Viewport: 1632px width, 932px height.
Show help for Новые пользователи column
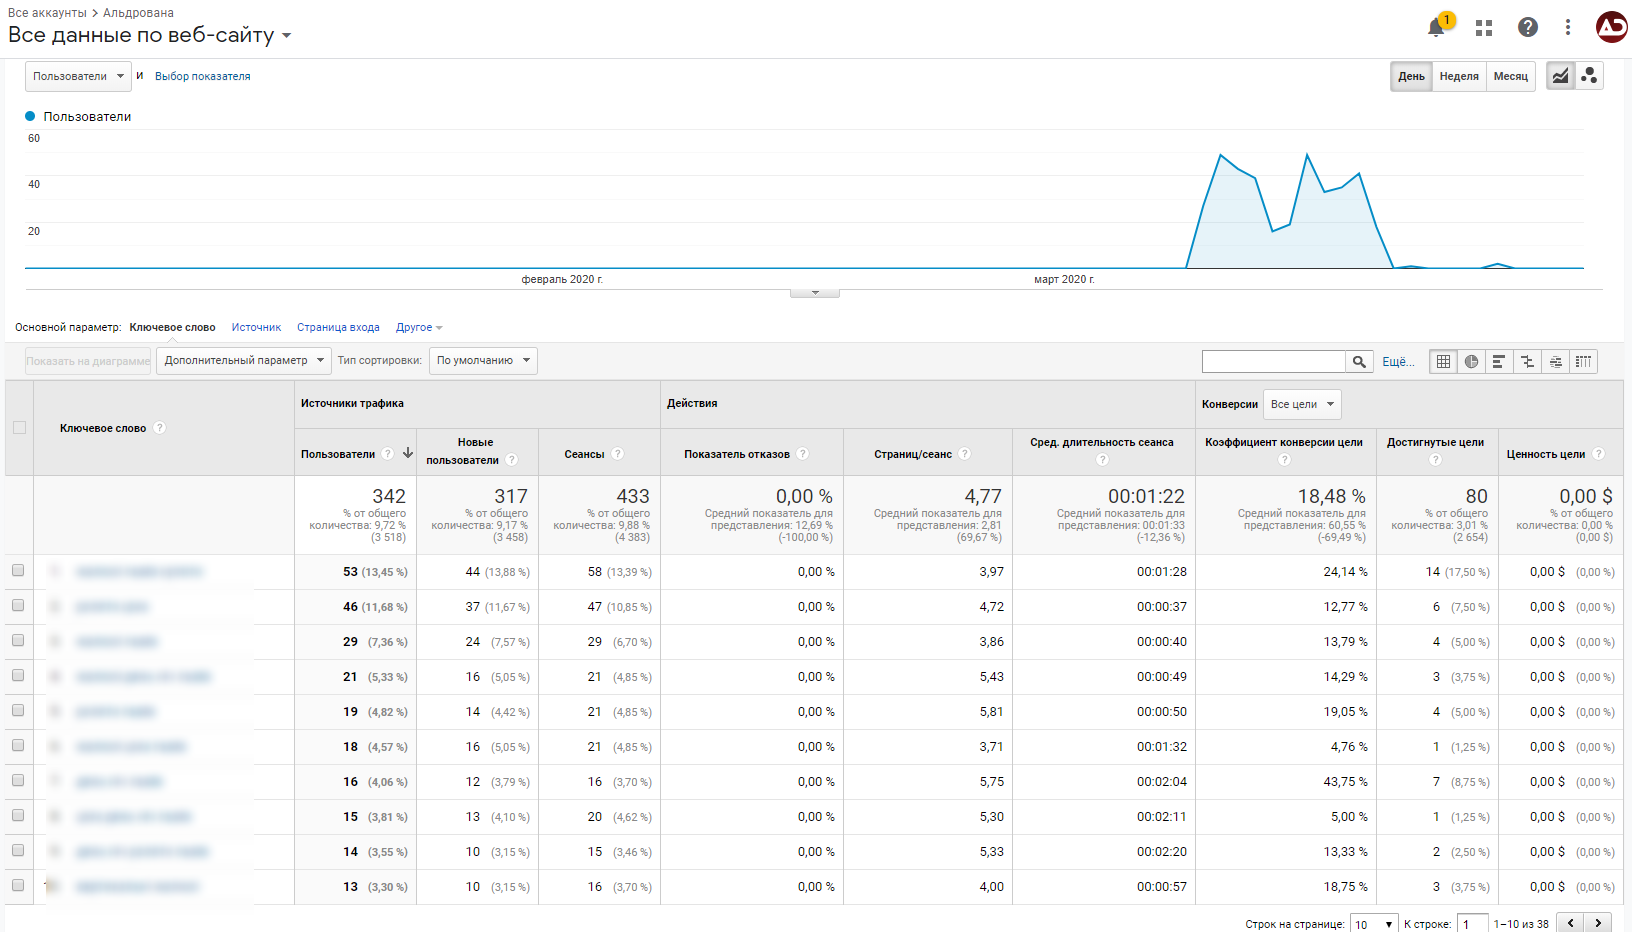click(511, 460)
